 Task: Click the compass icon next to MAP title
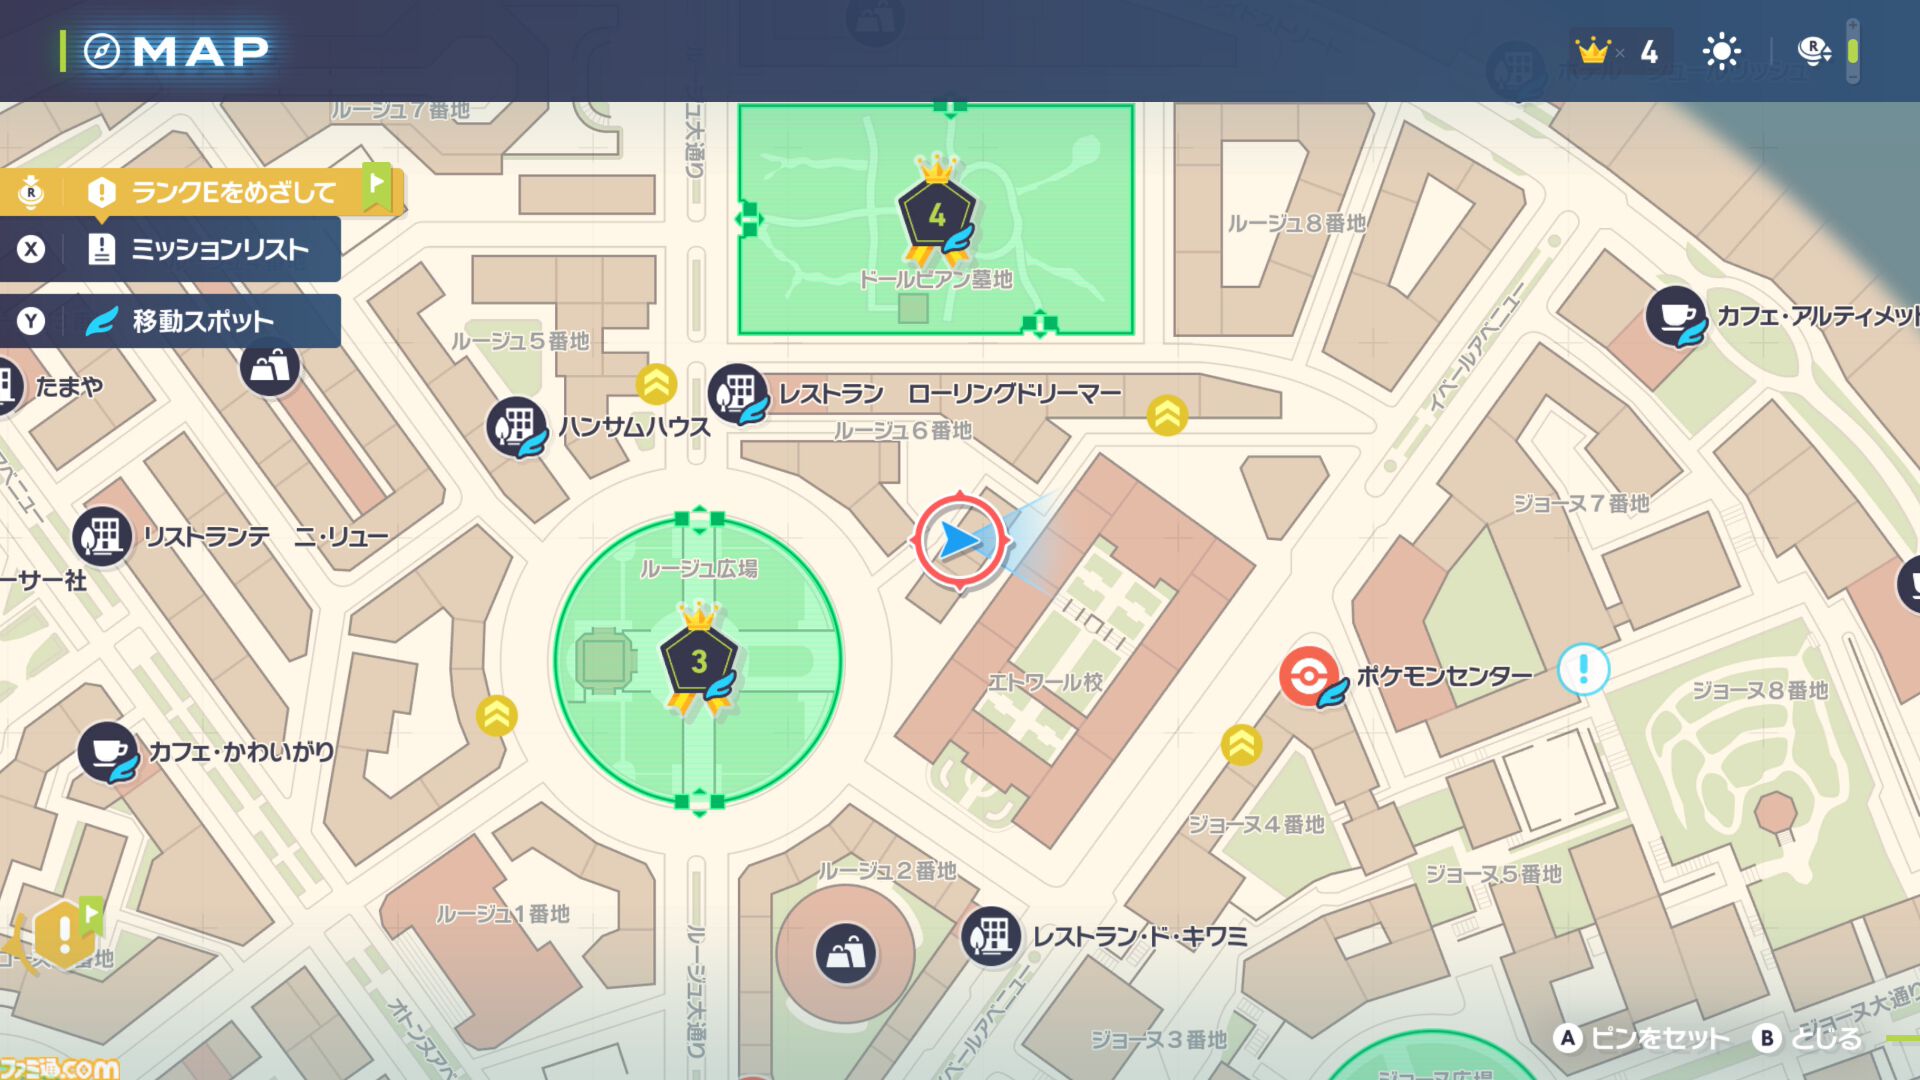(x=101, y=51)
